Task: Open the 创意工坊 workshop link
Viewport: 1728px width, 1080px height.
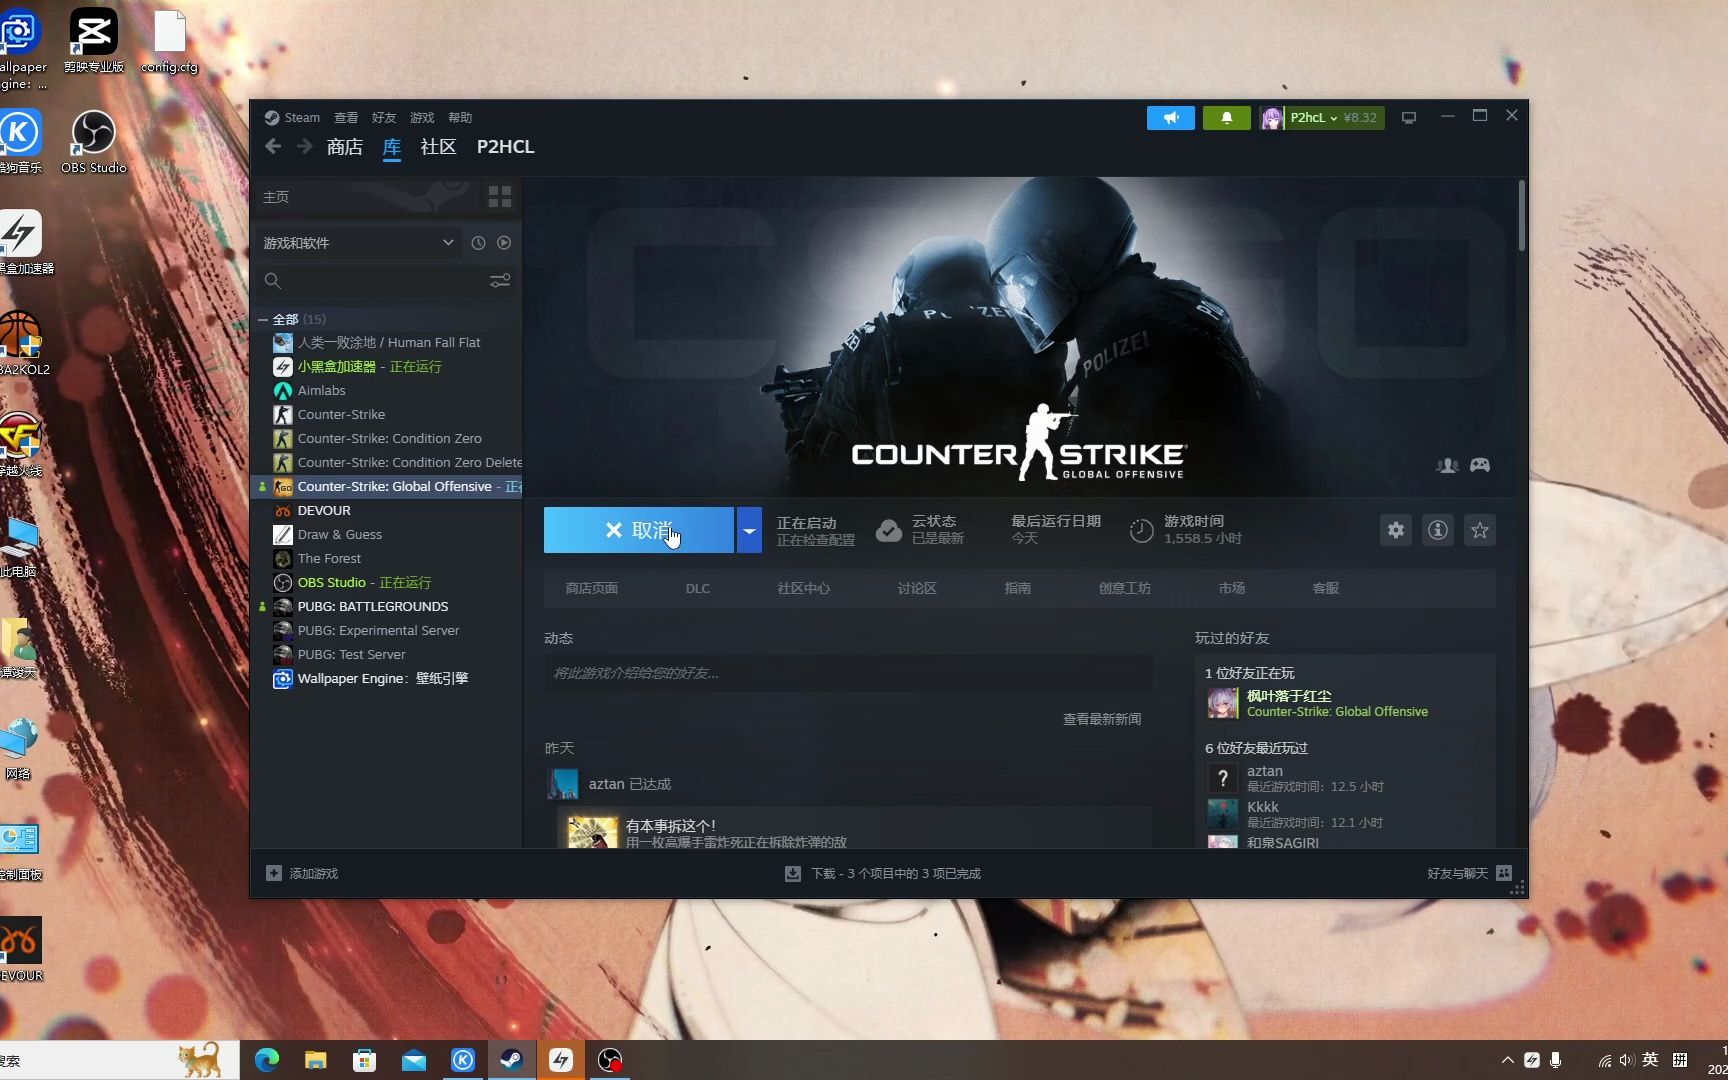Action: click(1125, 588)
